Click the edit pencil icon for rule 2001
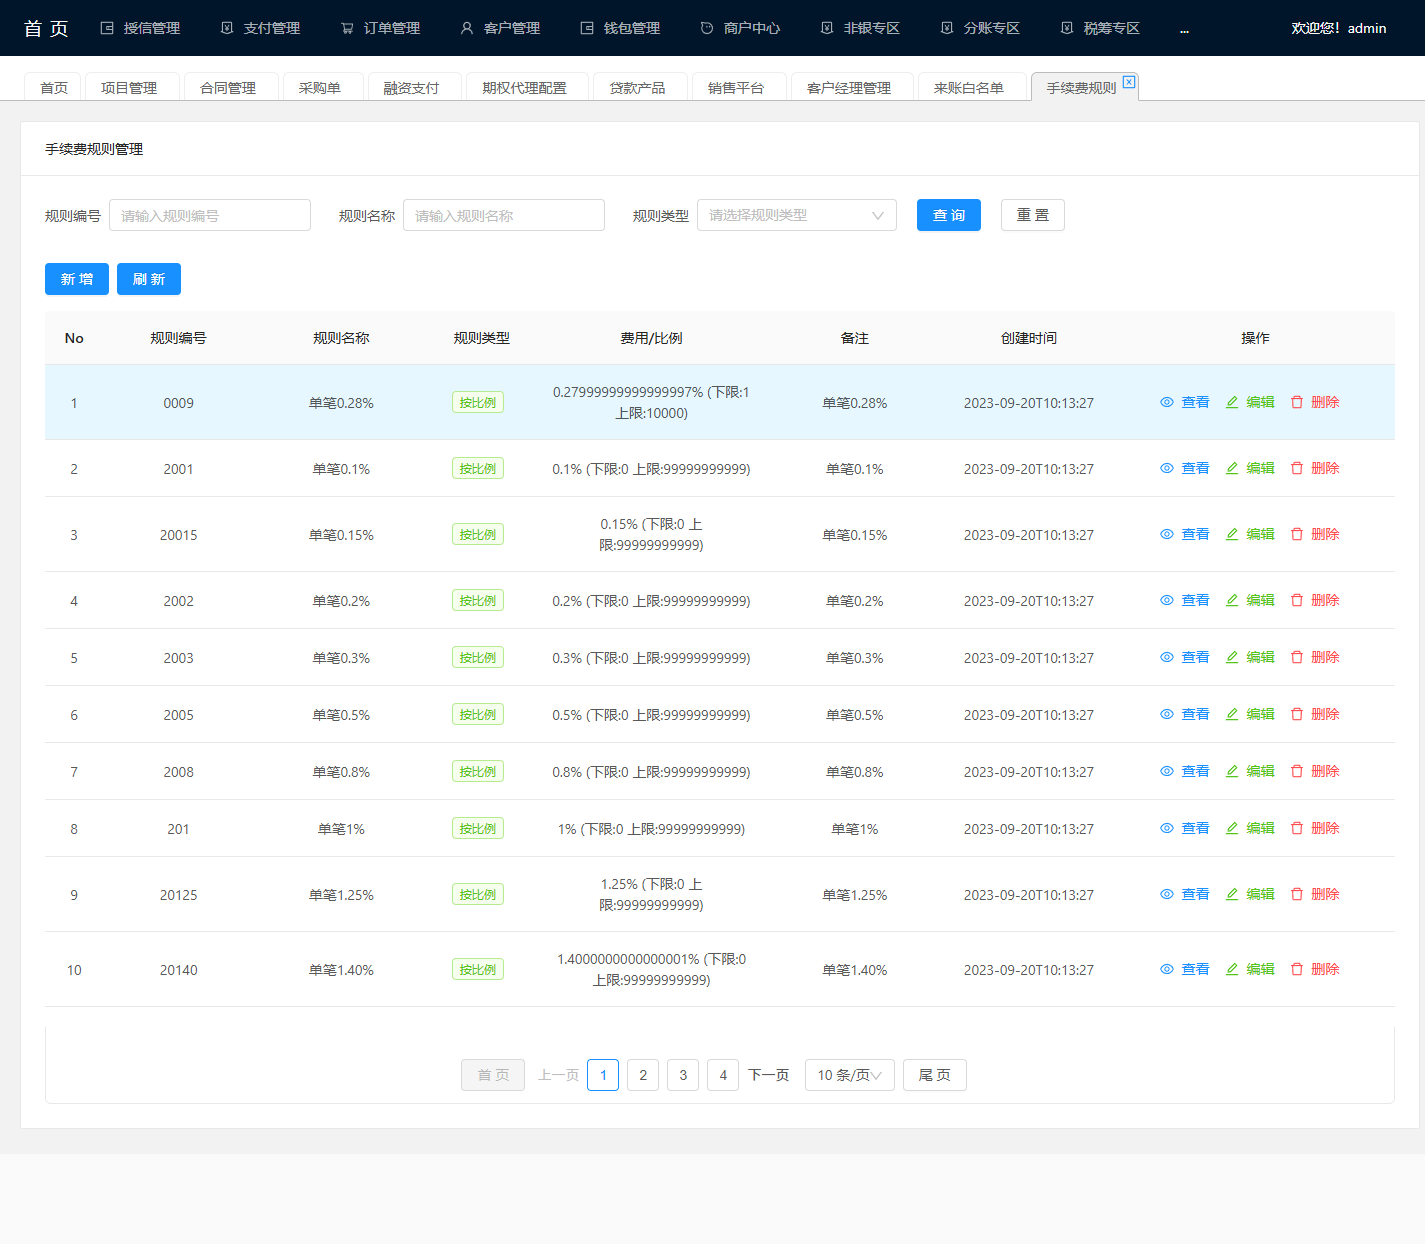This screenshot has width=1425, height=1244. pos(1232,468)
